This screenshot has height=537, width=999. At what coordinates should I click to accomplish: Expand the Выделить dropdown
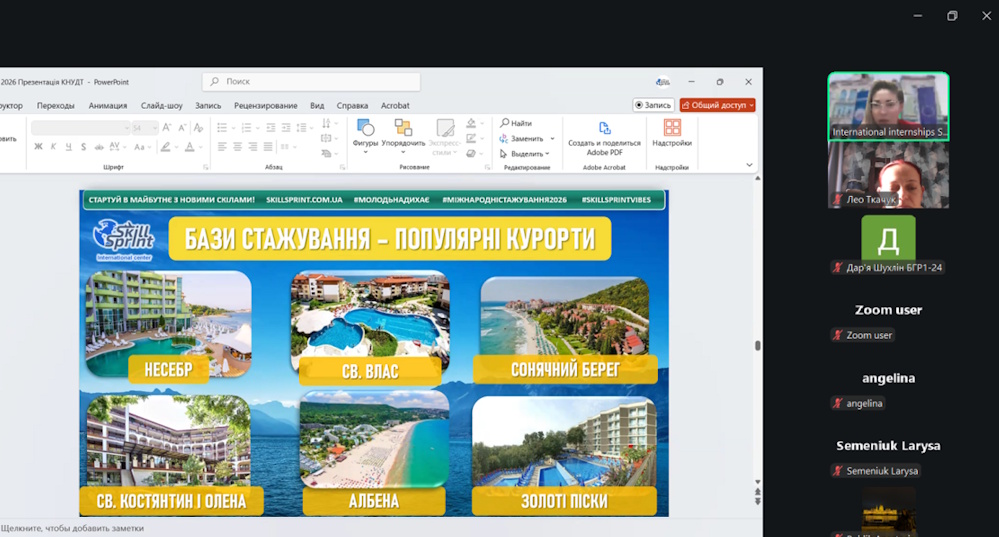[x=530, y=154]
